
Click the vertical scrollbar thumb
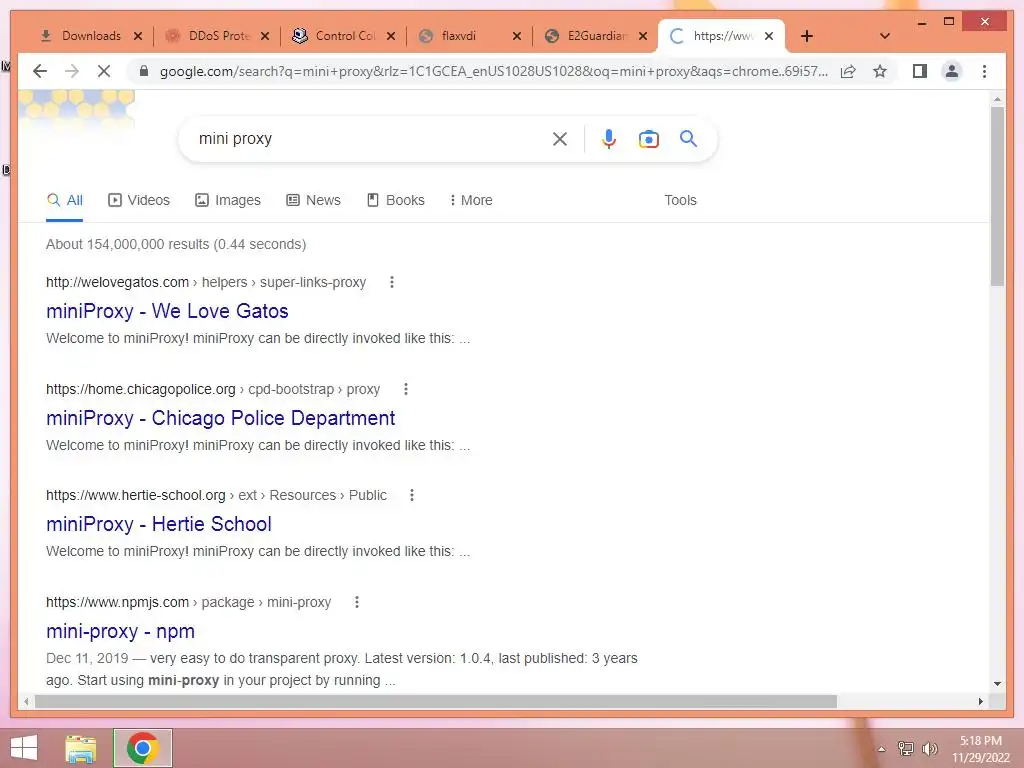(x=997, y=196)
